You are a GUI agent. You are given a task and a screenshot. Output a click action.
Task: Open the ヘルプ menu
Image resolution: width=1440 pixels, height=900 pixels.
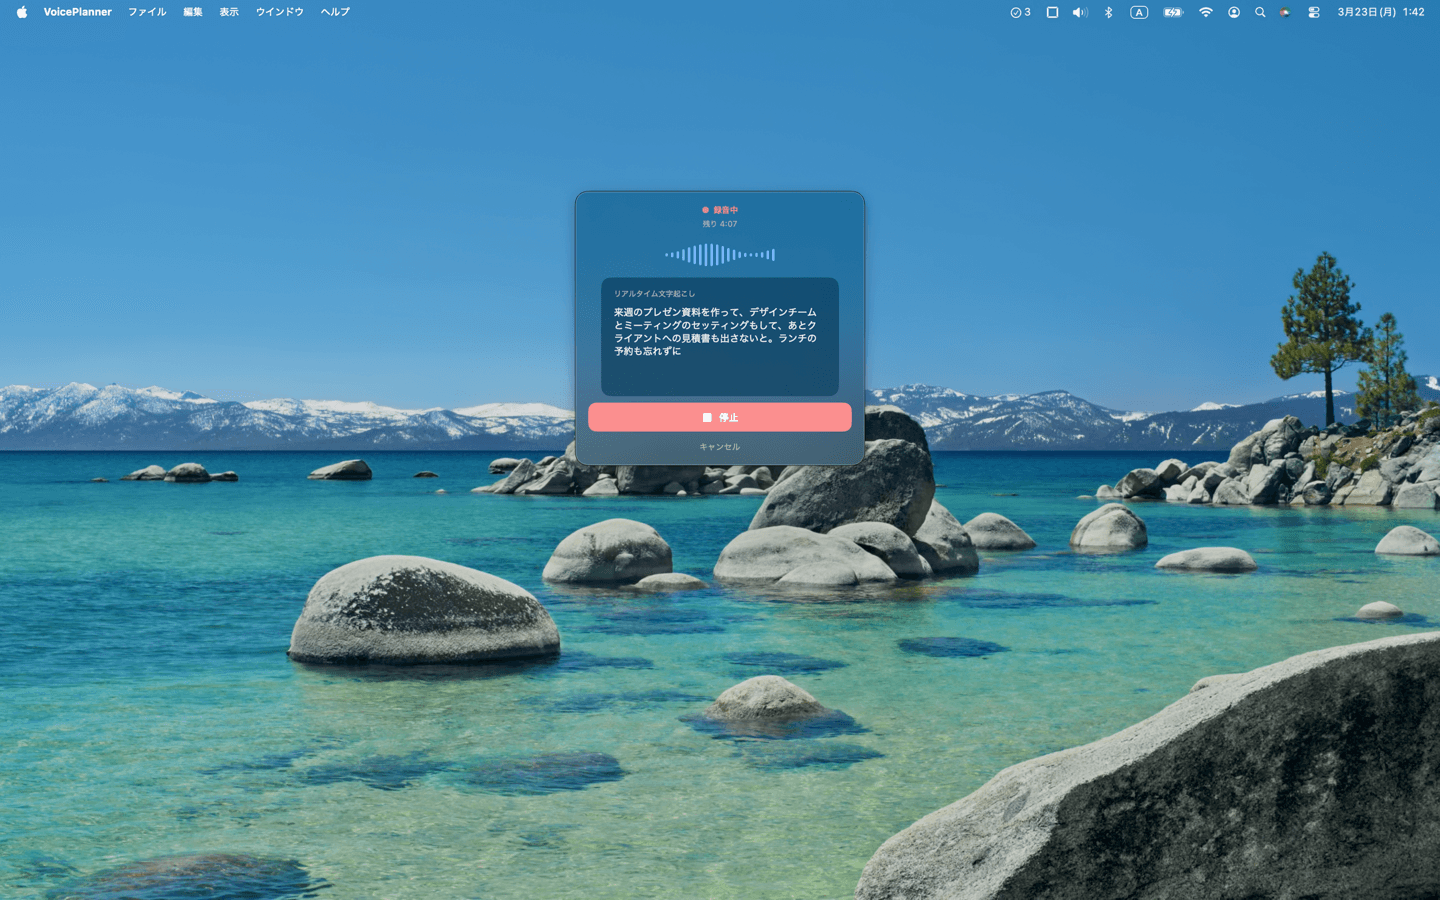(335, 12)
